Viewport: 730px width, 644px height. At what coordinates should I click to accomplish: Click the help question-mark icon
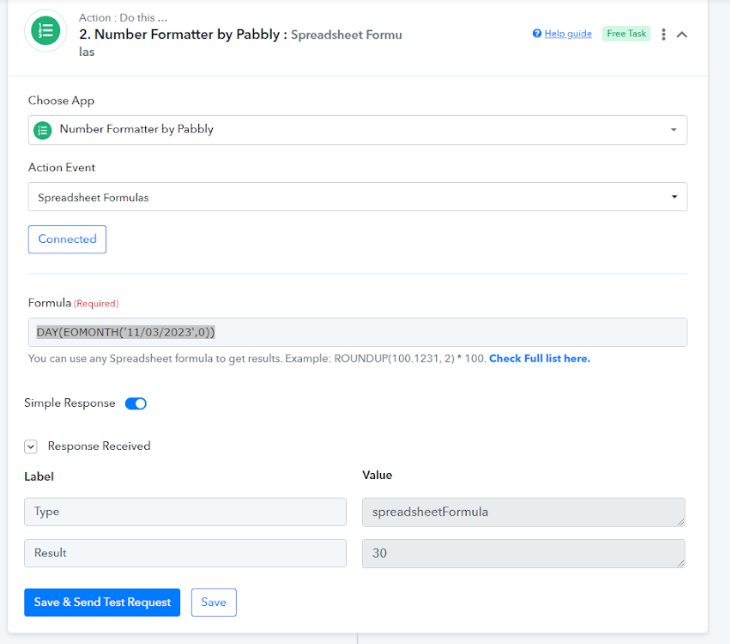[537, 34]
